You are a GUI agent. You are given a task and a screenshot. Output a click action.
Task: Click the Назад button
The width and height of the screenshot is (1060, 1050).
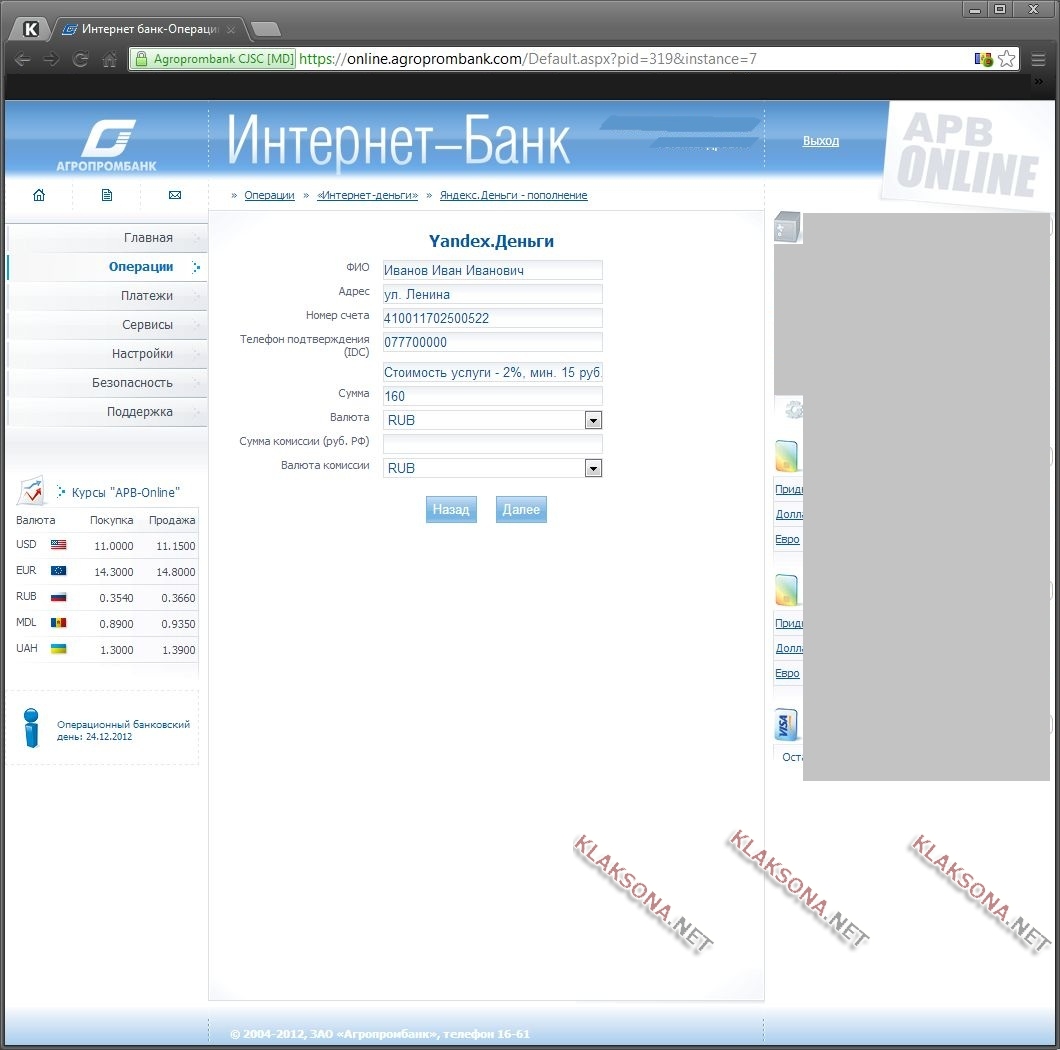tap(451, 510)
